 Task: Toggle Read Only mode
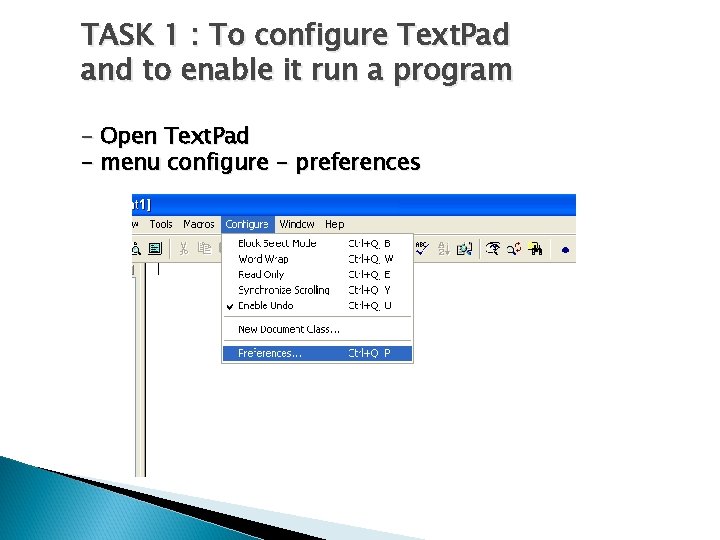[317, 275]
